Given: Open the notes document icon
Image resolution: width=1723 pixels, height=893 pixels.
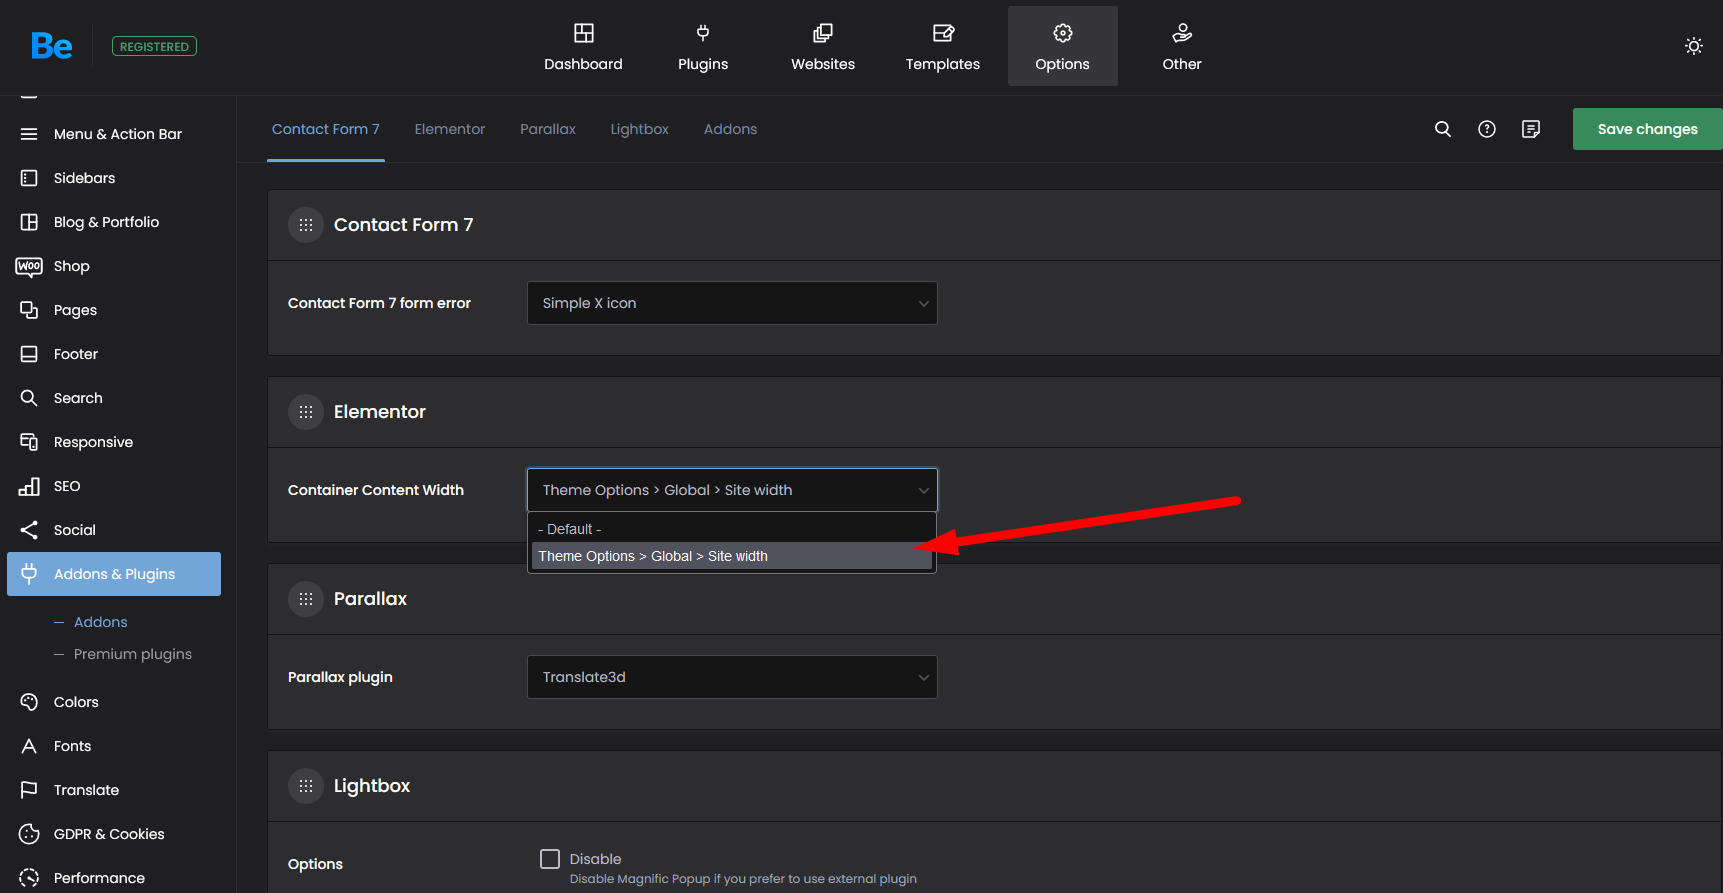Looking at the screenshot, I should 1531,129.
